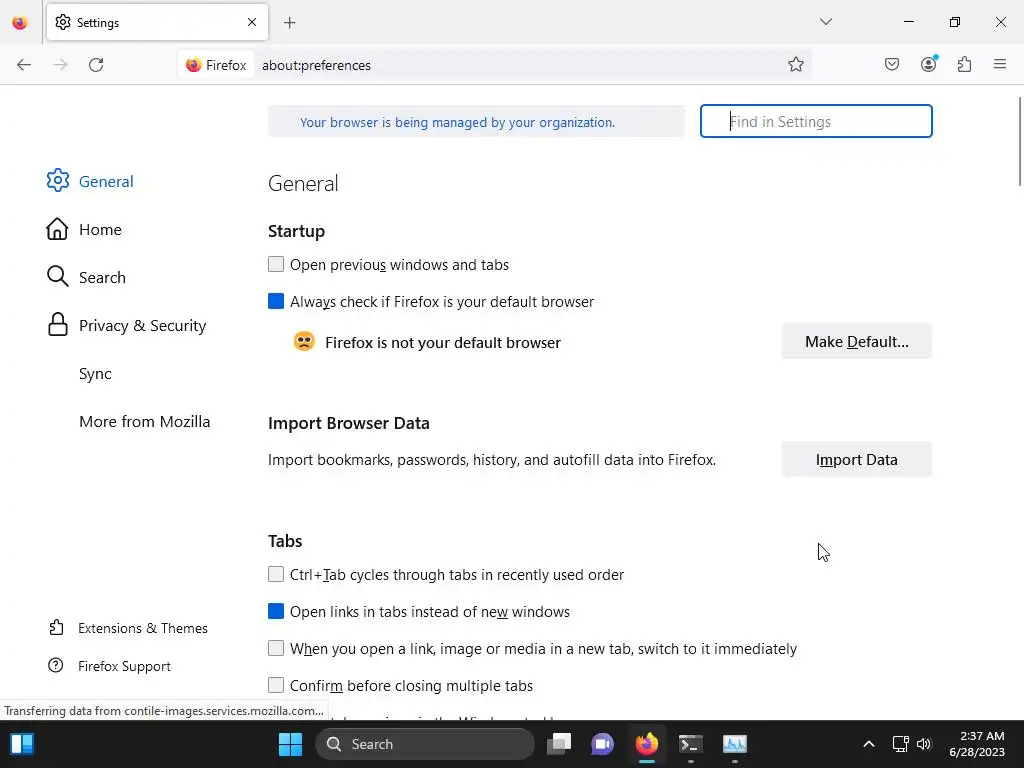Click the Firefox View icon in the tab bar

[20, 23]
